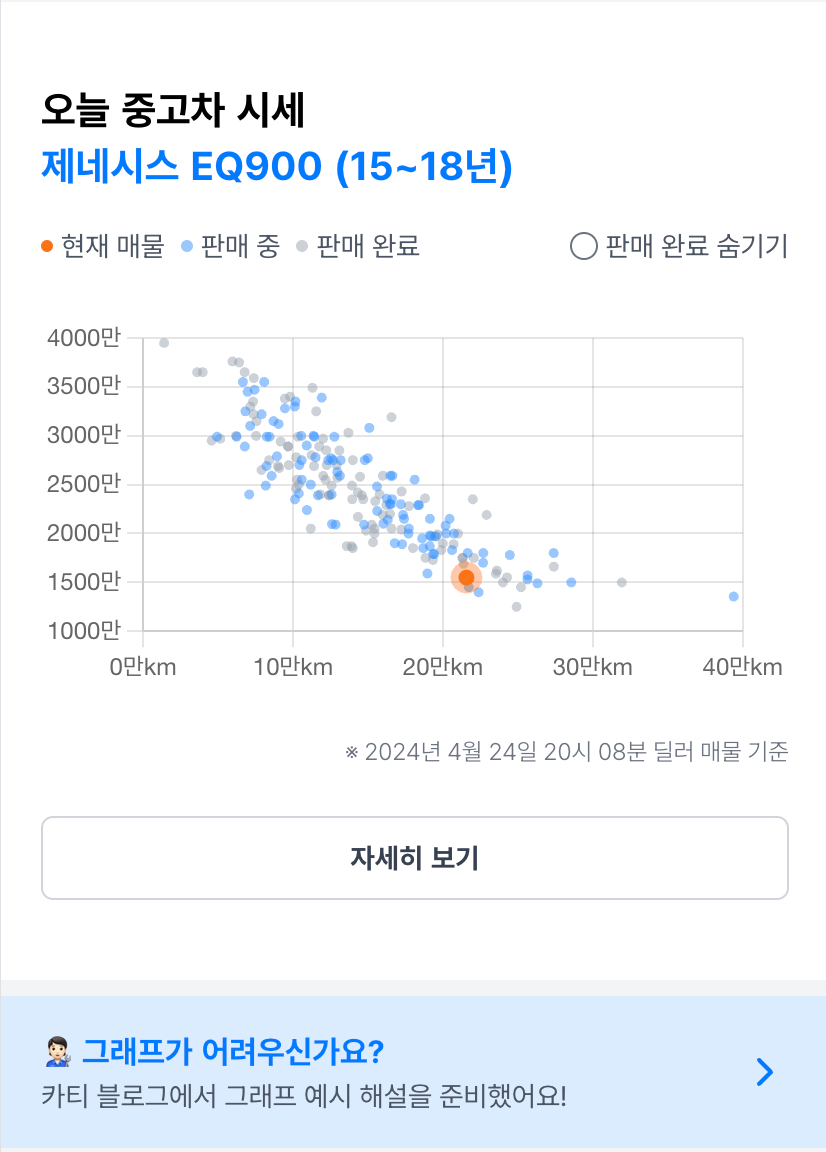This screenshot has height=1152, width=826.
Task: Open the 그래프가 어려우신가요? banner link
Action: pos(413,1072)
